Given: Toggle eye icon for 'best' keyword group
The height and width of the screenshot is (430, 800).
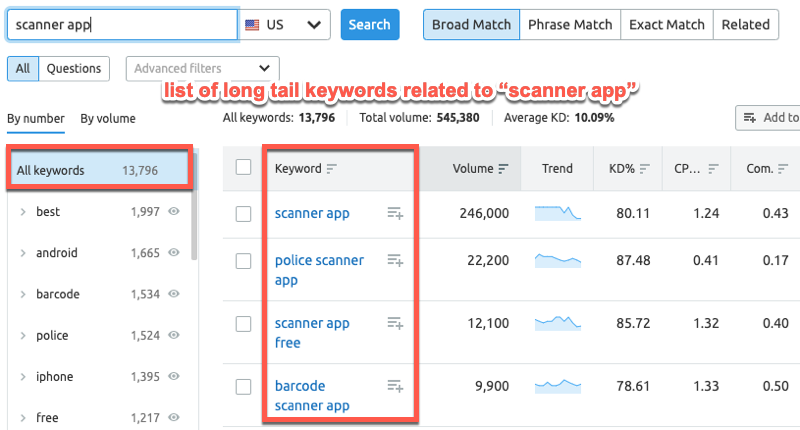Looking at the screenshot, I should coord(174,212).
